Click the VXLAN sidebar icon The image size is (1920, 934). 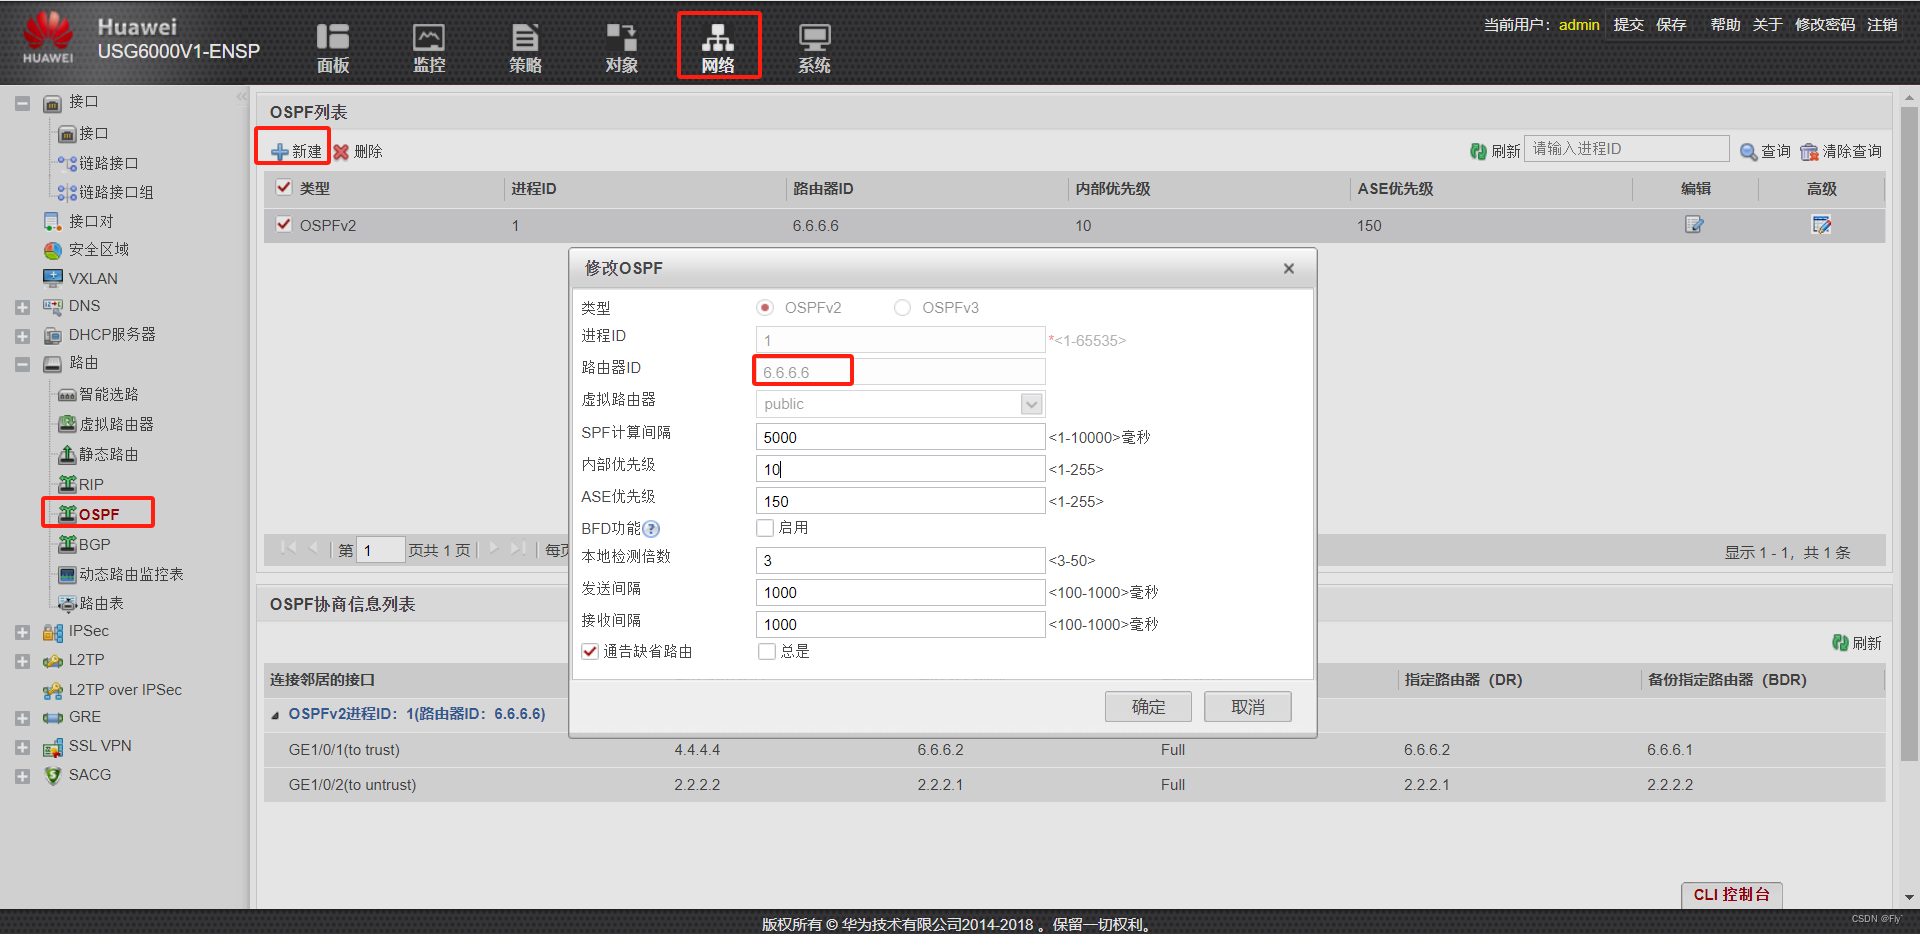click(53, 278)
